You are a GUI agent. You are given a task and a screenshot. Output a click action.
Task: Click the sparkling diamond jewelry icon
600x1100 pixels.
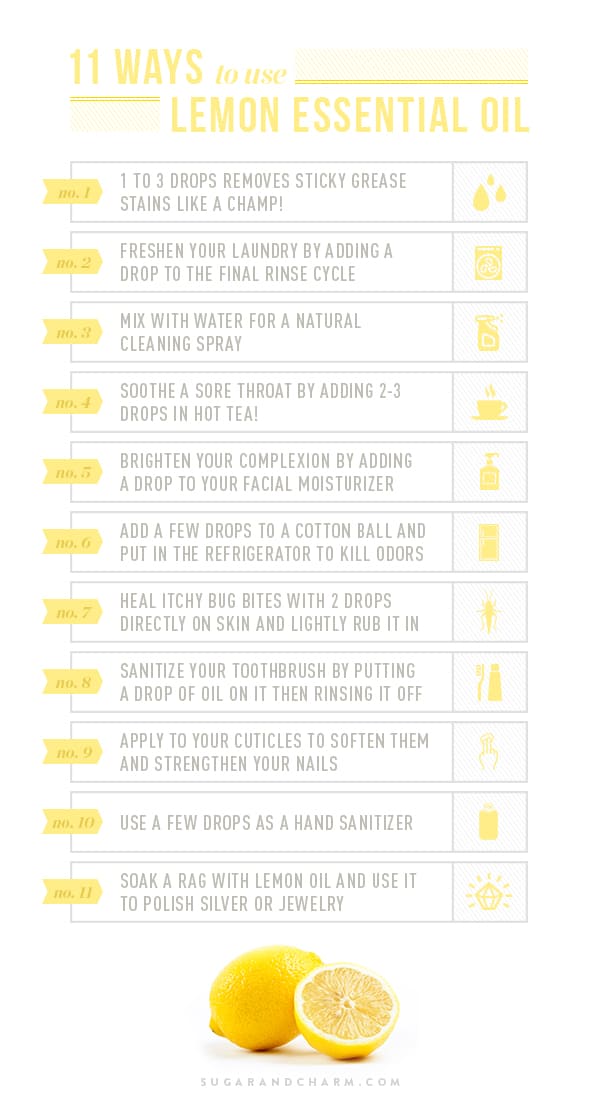(488, 892)
